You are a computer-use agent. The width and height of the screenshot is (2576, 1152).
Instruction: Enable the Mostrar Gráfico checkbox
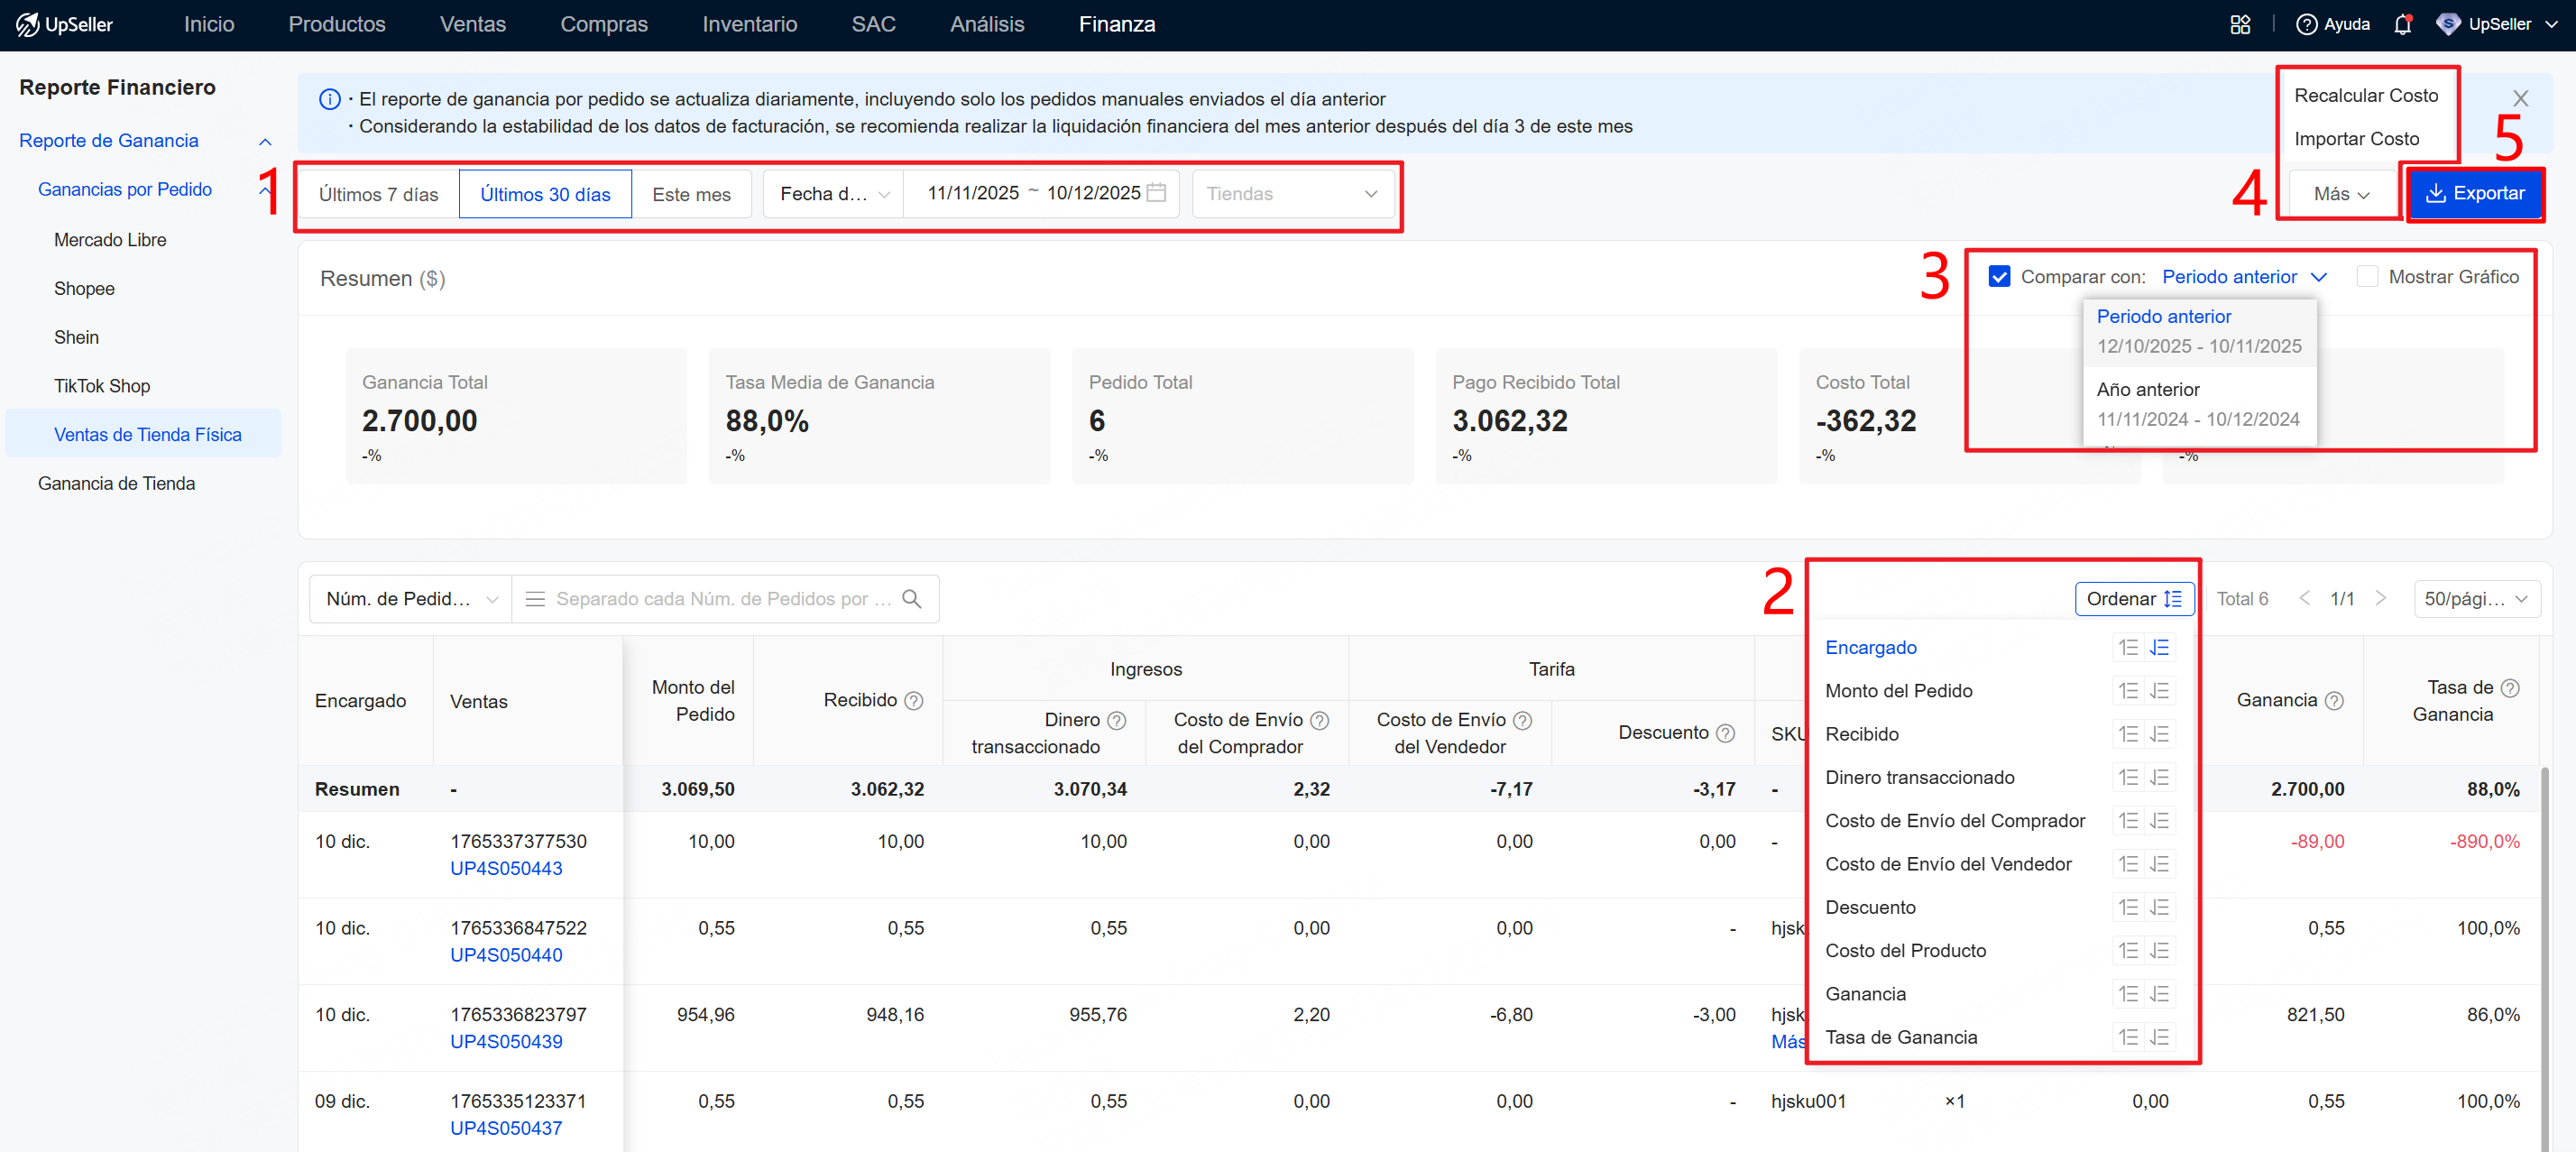[x=2367, y=277]
